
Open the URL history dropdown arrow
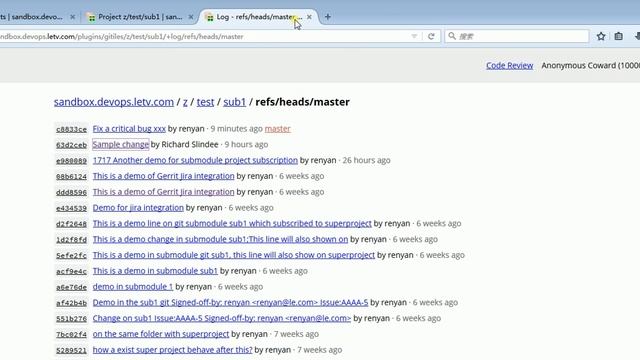pos(414,36)
